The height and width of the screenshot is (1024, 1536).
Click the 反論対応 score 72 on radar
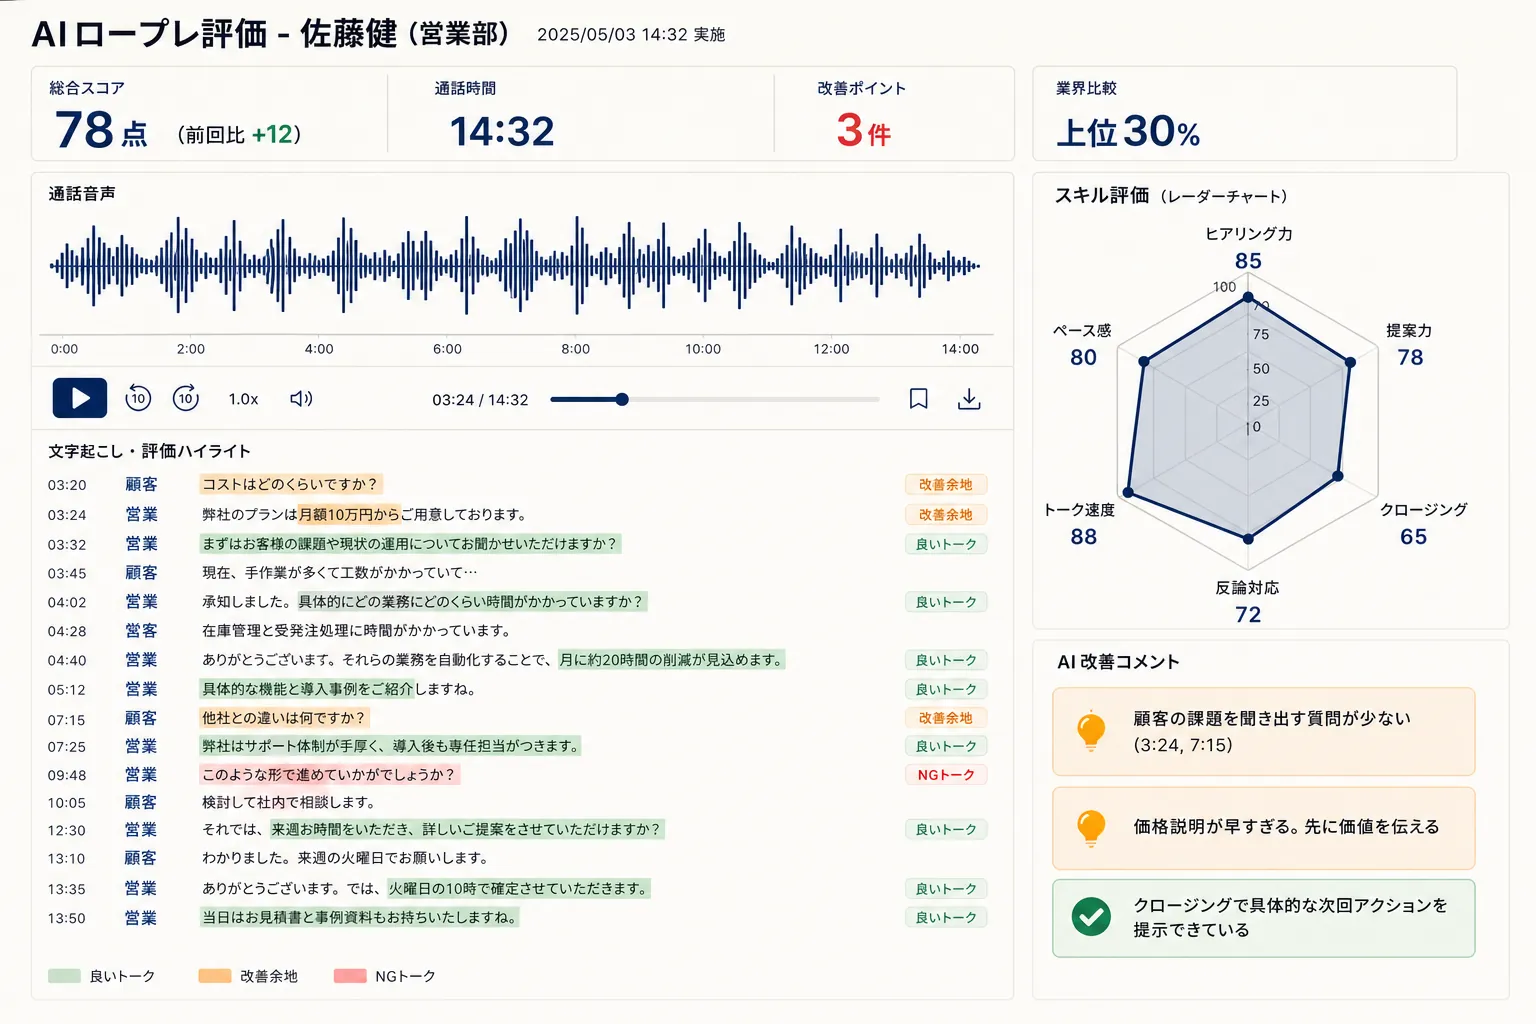[x=1248, y=615]
